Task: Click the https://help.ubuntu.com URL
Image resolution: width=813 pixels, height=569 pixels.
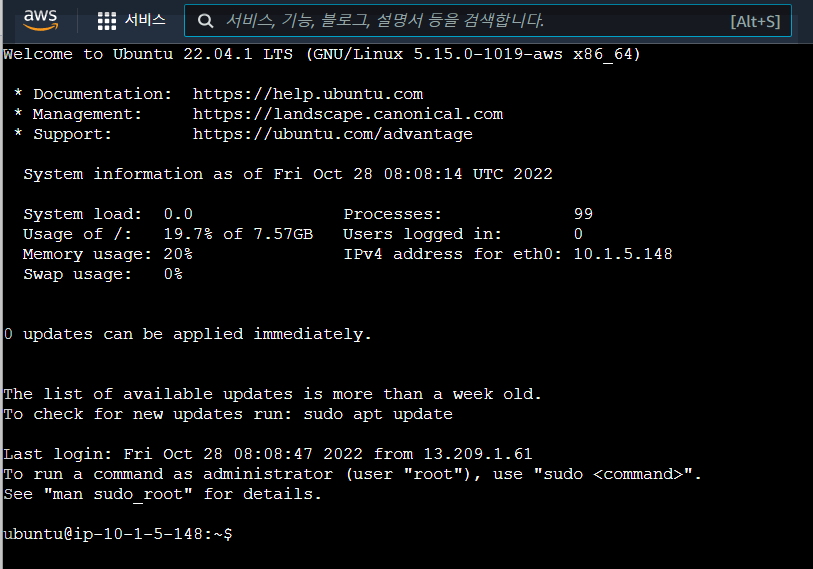Action: [x=307, y=94]
